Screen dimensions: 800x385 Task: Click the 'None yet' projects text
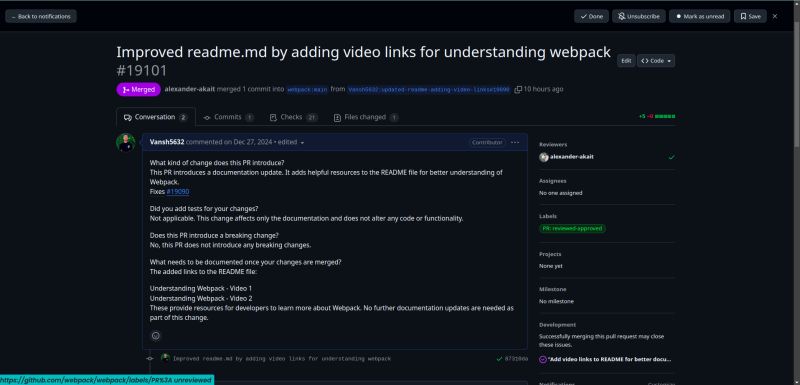[x=551, y=266]
